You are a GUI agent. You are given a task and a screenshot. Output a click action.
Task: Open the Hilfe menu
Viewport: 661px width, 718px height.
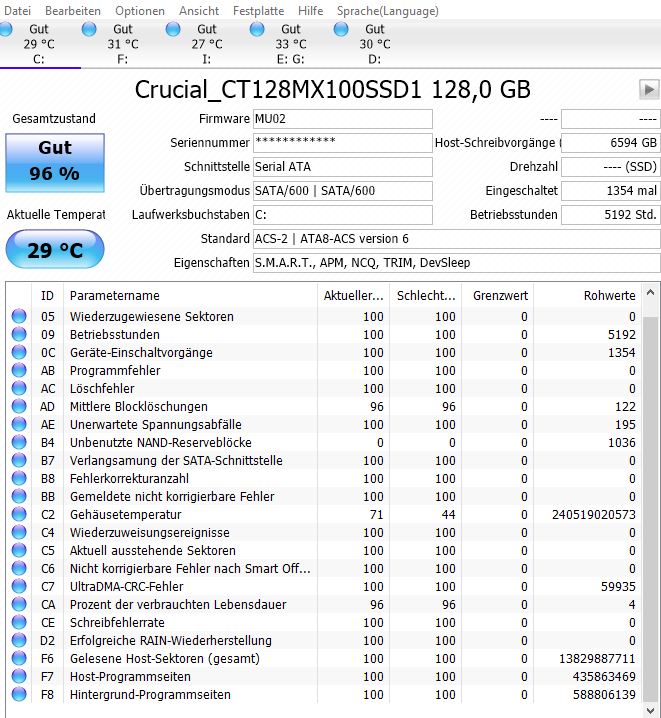(310, 11)
